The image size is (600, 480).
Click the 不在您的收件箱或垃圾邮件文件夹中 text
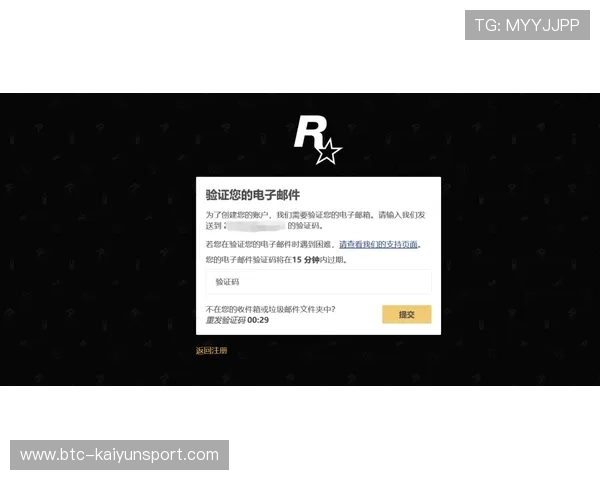pyautogui.click(x=270, y=309)
